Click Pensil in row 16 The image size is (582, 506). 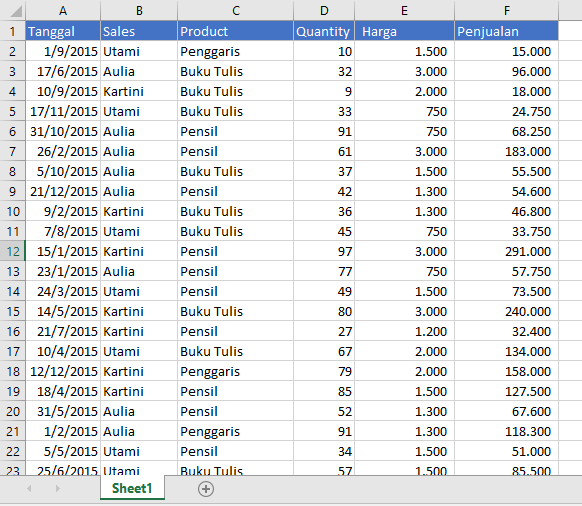point(236,332)
